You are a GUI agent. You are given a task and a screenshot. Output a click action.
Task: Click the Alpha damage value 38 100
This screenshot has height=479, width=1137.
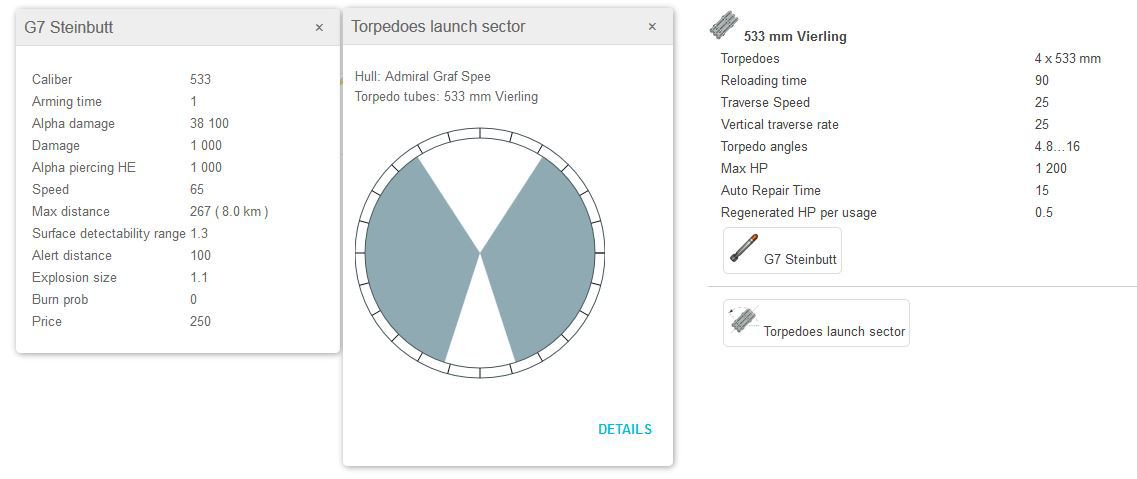(x=209, y=124)
